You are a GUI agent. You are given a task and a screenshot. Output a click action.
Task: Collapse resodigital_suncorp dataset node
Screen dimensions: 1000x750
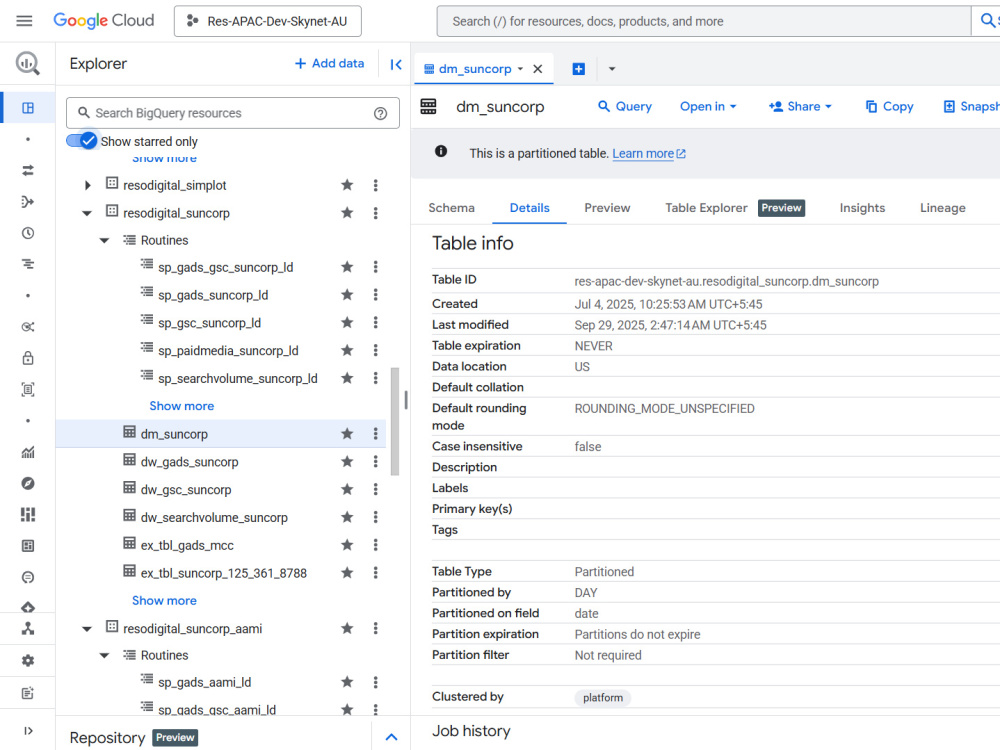[87, 213]
